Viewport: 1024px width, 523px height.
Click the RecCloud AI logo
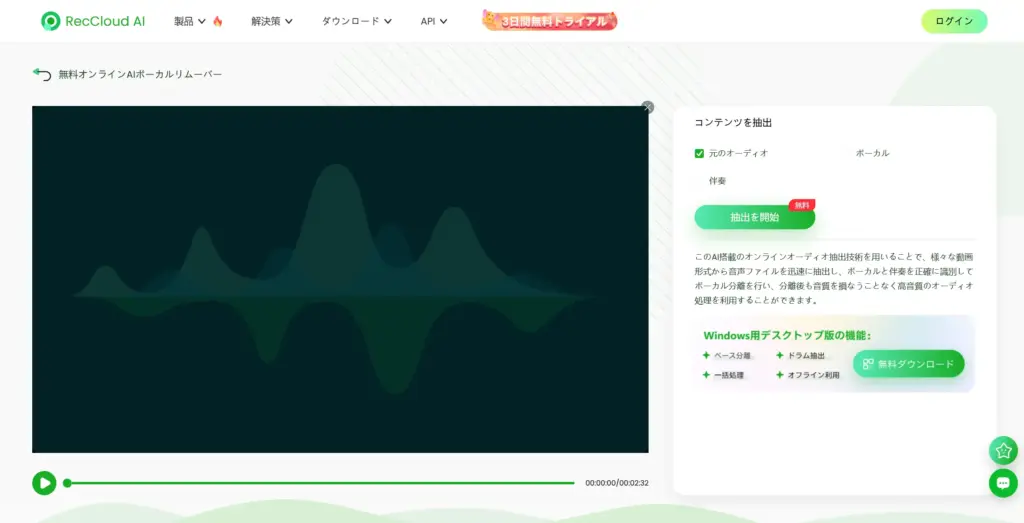[x=93, y=21]
